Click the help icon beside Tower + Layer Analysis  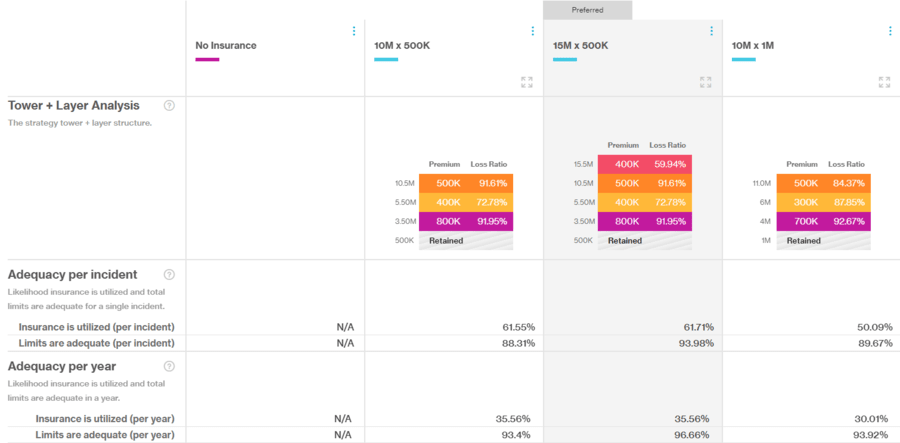click(x=169, y=105)
